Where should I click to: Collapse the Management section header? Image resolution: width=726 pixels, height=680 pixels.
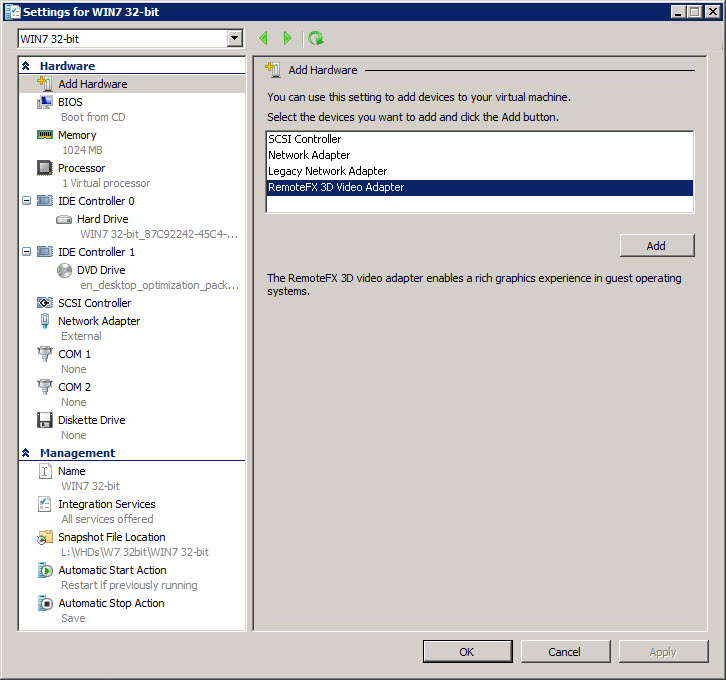point(26,453)
